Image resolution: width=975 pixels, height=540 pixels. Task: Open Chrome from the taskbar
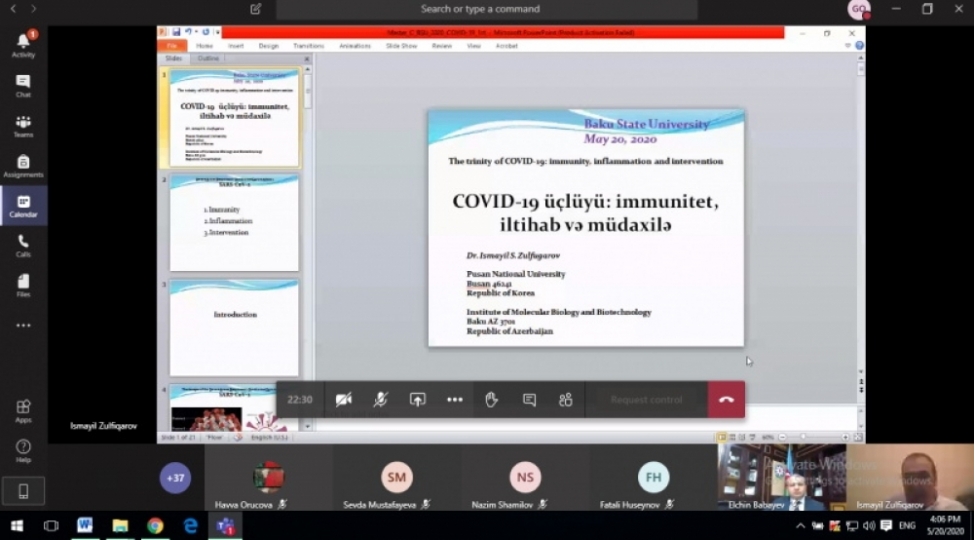(155, 526)
